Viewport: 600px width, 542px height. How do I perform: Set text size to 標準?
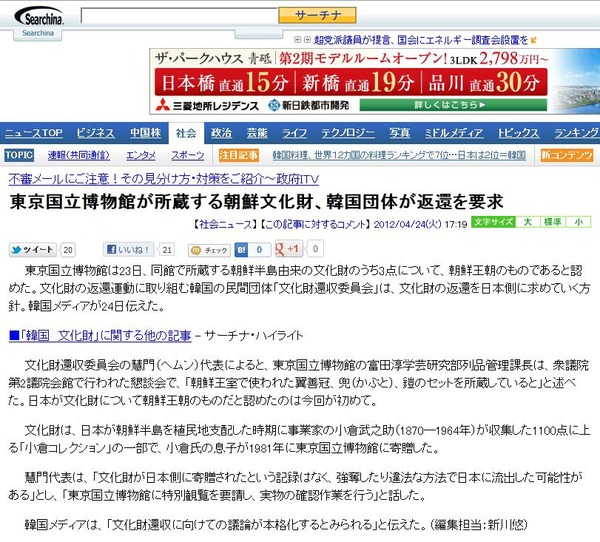(553, 222)
